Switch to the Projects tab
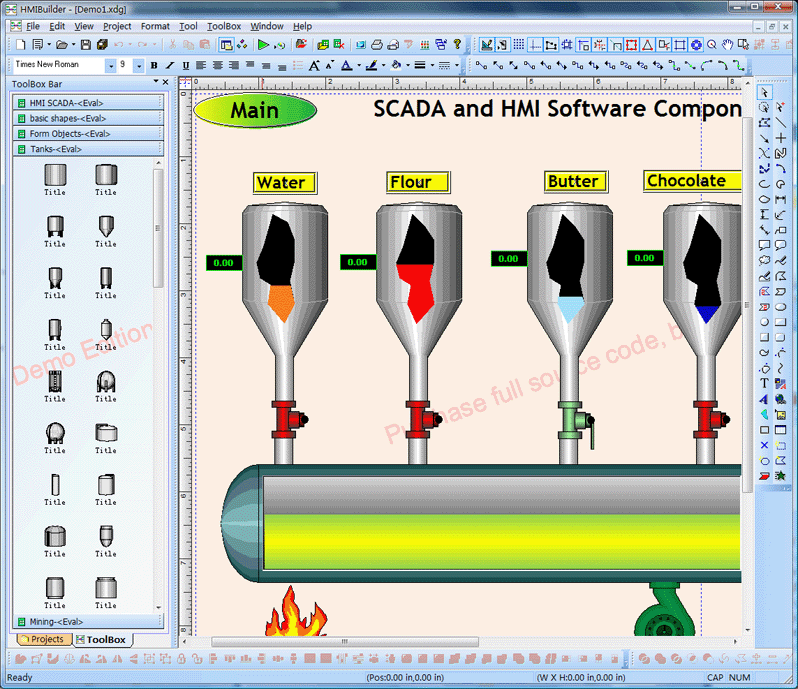This screenshot has width=798, height=689. 41,639
